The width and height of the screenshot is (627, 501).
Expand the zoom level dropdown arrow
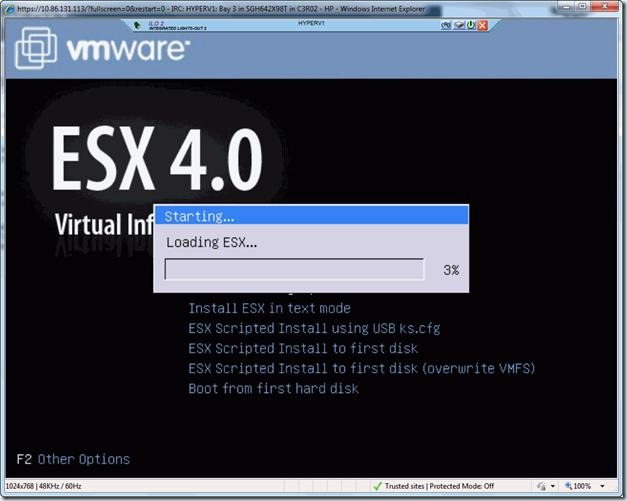click(x=602, y=486)
